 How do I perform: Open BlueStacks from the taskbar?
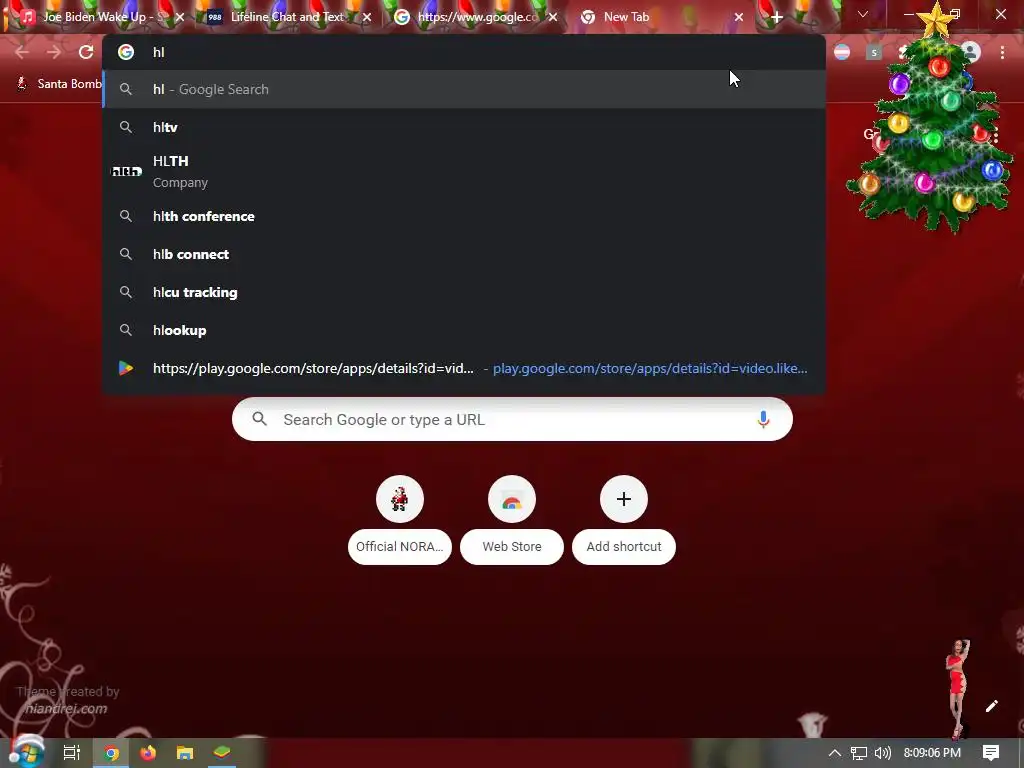click(x=222, y=753)
